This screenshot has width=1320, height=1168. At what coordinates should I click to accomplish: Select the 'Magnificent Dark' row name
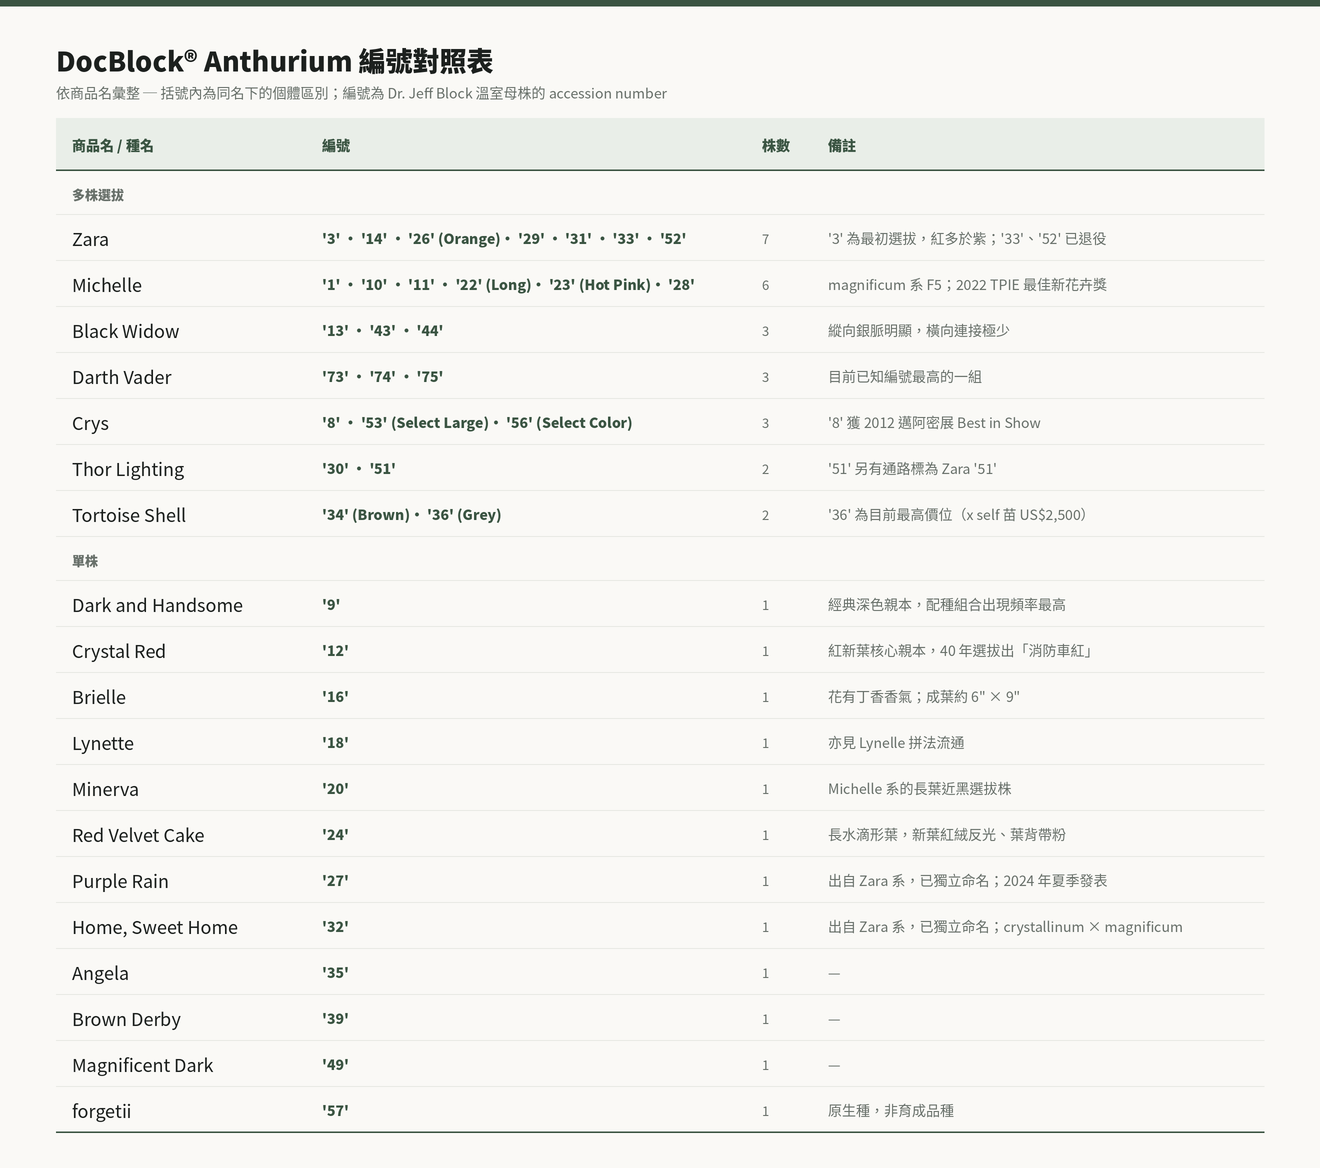pos(143,1065)
